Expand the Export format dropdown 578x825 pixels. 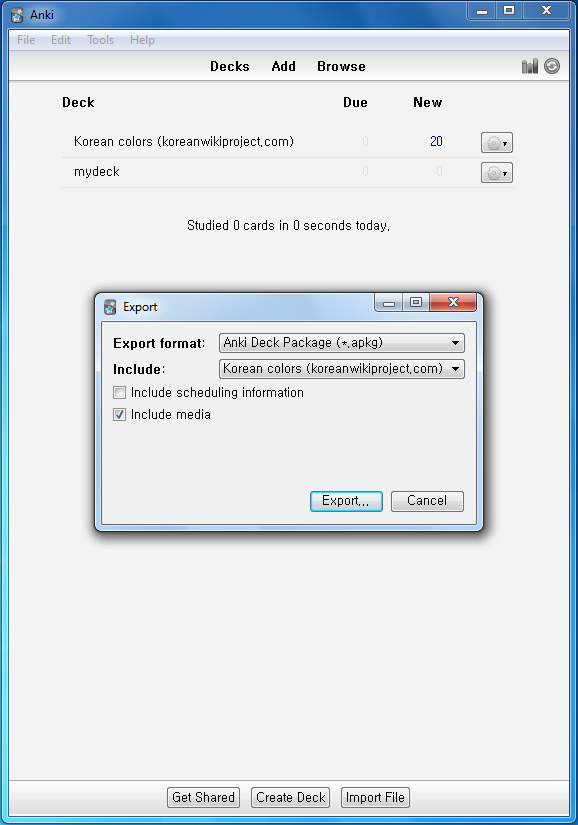[341, 343]
